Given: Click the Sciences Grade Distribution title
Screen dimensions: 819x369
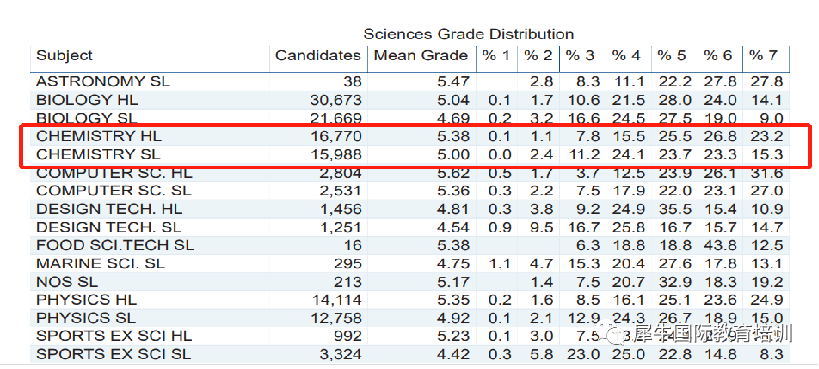Looking at the screenshot, I should 469,34.
